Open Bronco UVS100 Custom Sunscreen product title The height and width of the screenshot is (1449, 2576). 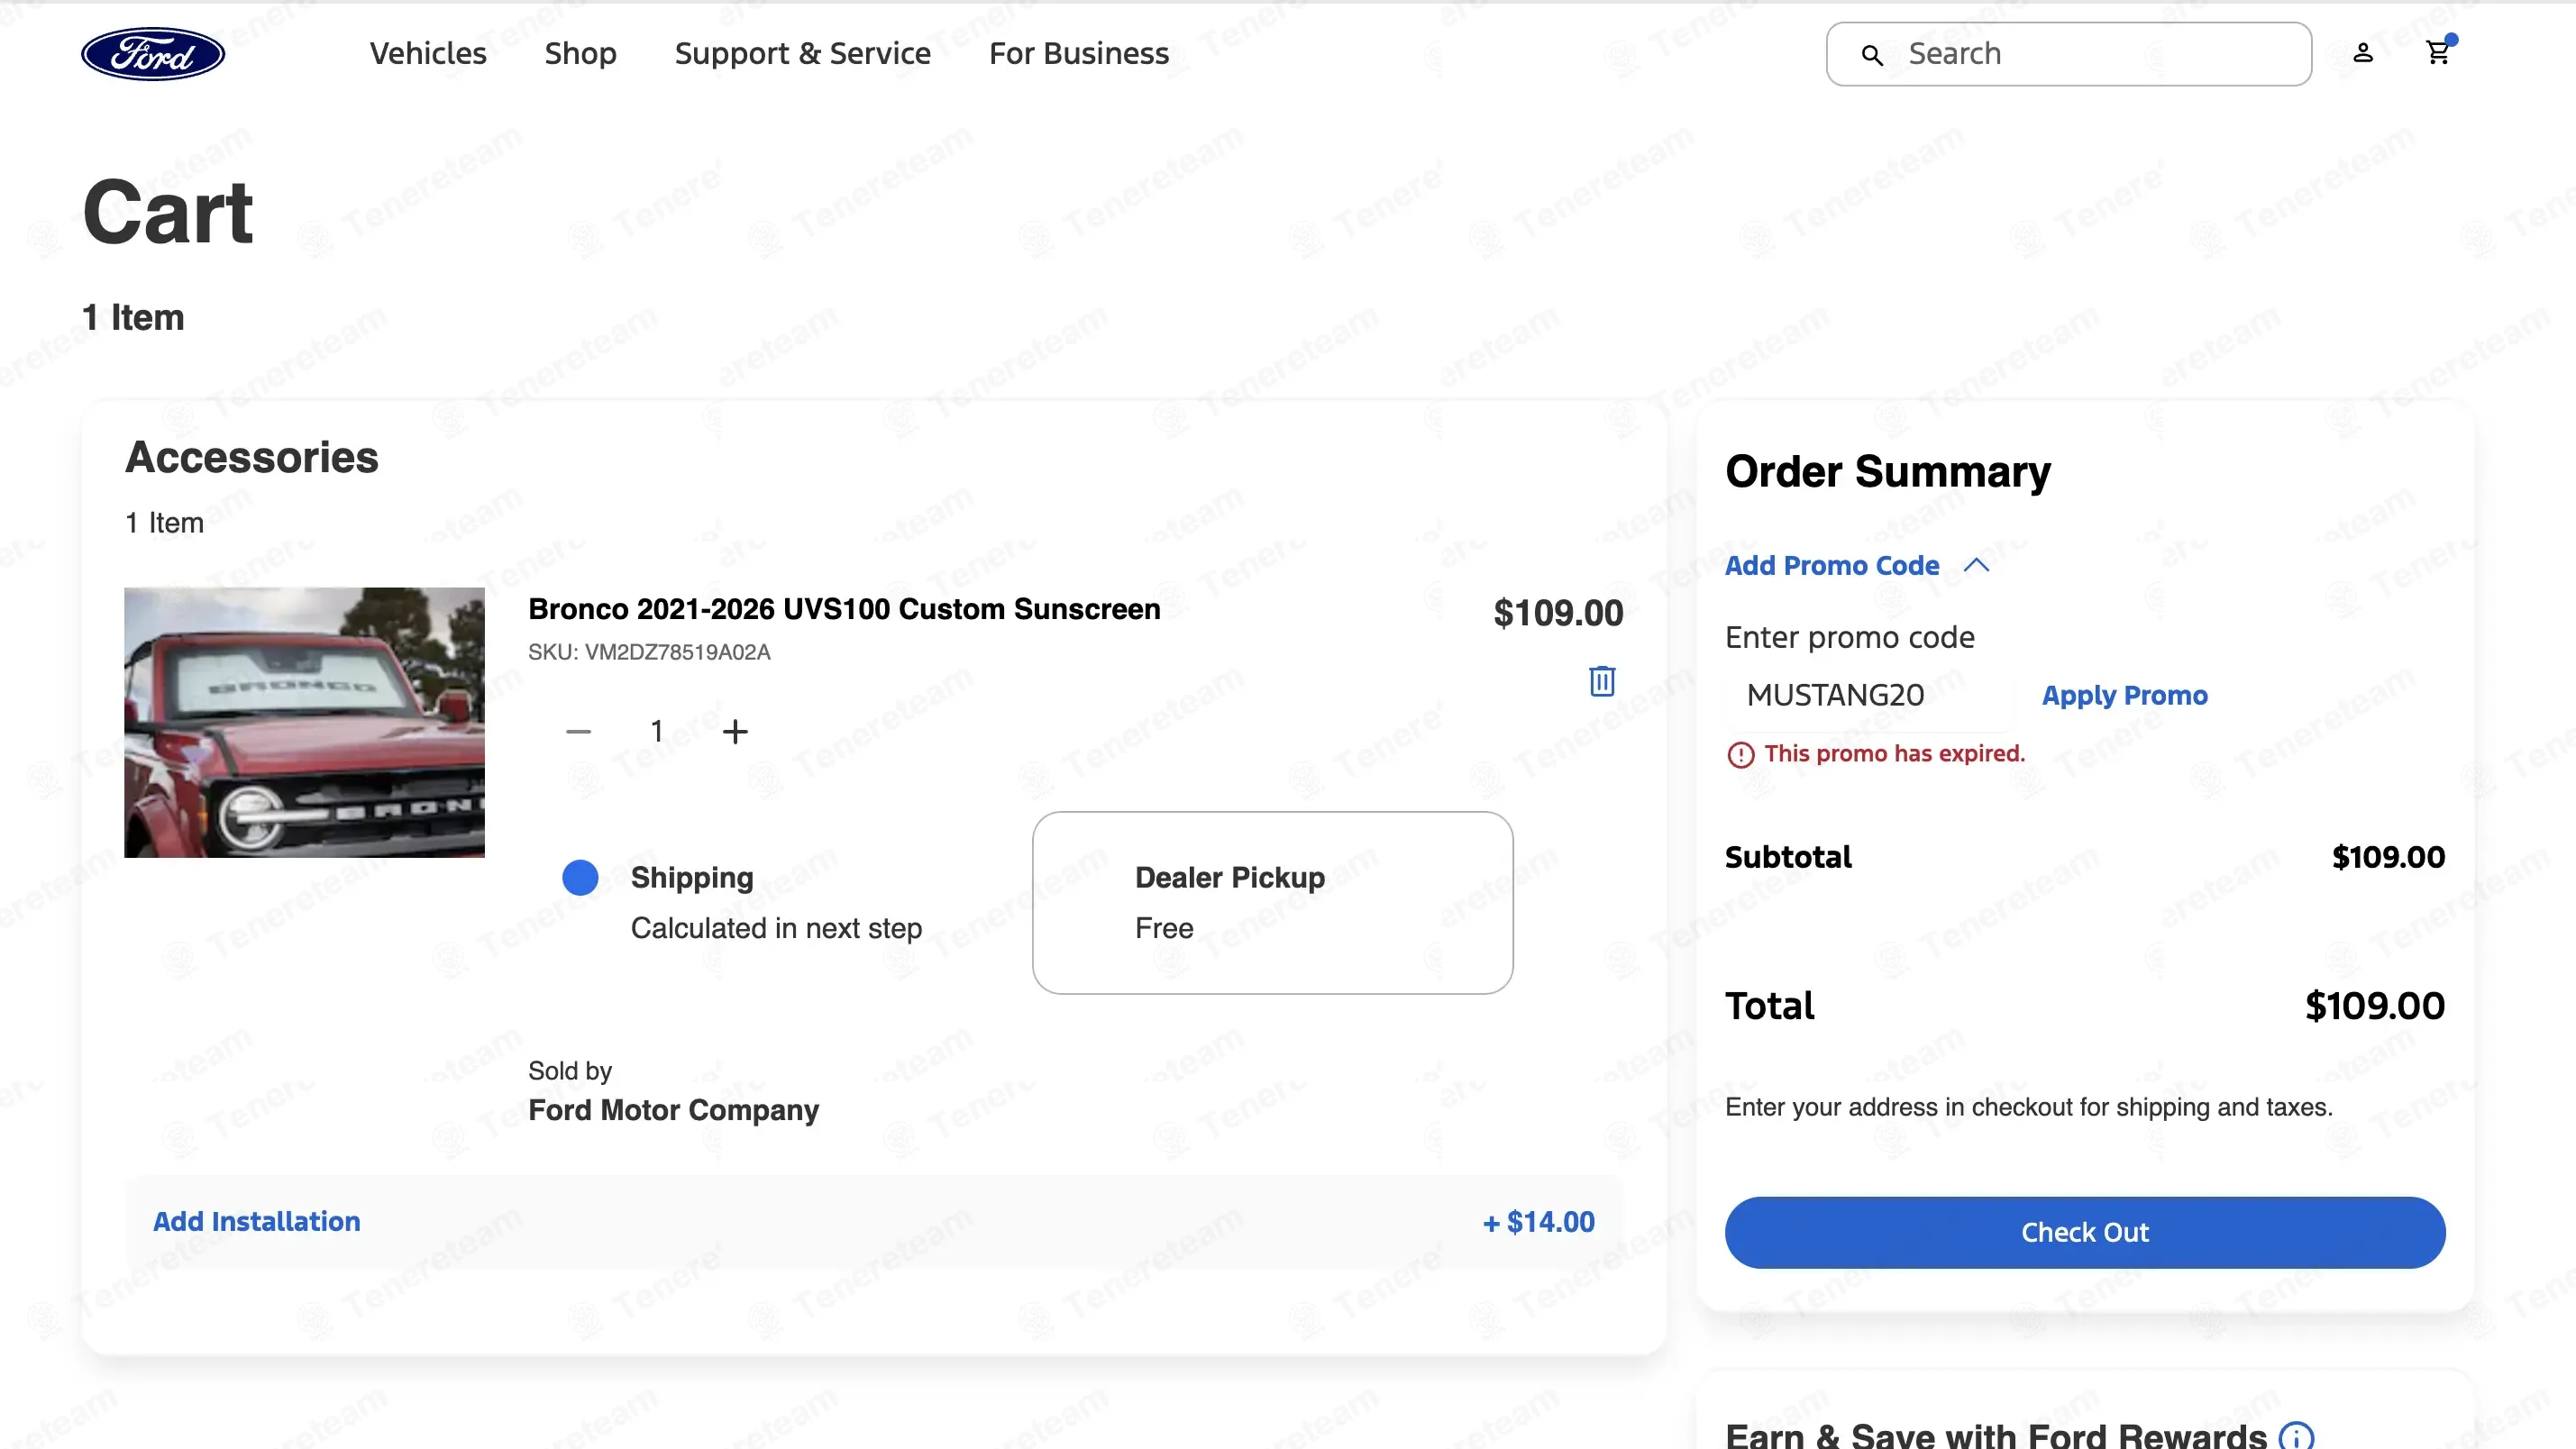(x=844, y=609)
